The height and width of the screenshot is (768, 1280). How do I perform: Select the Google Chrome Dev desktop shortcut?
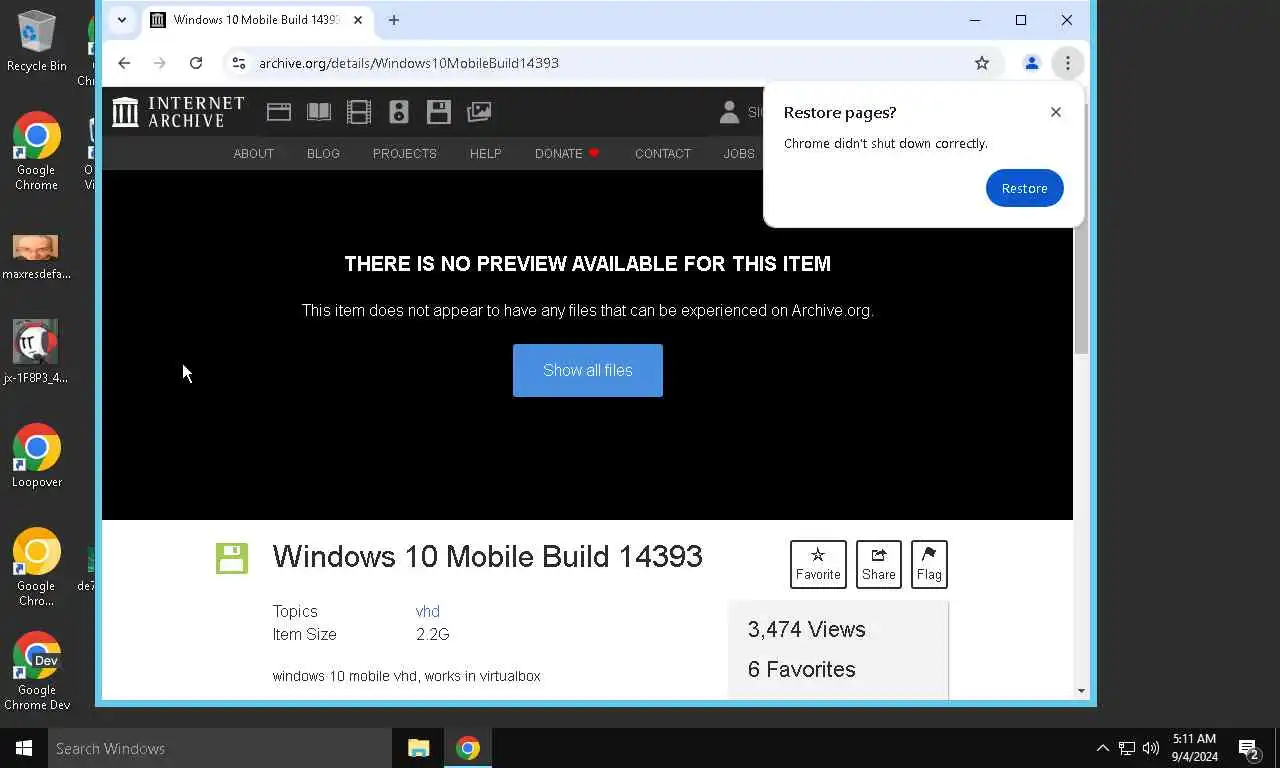point(37,671)
